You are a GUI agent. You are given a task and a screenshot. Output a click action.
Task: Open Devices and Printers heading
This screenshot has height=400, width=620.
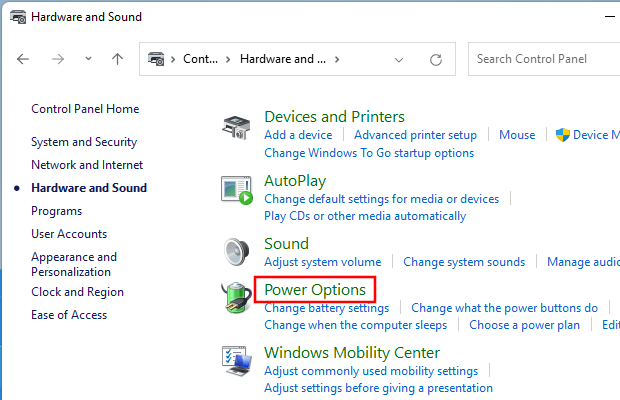point(334,117)
